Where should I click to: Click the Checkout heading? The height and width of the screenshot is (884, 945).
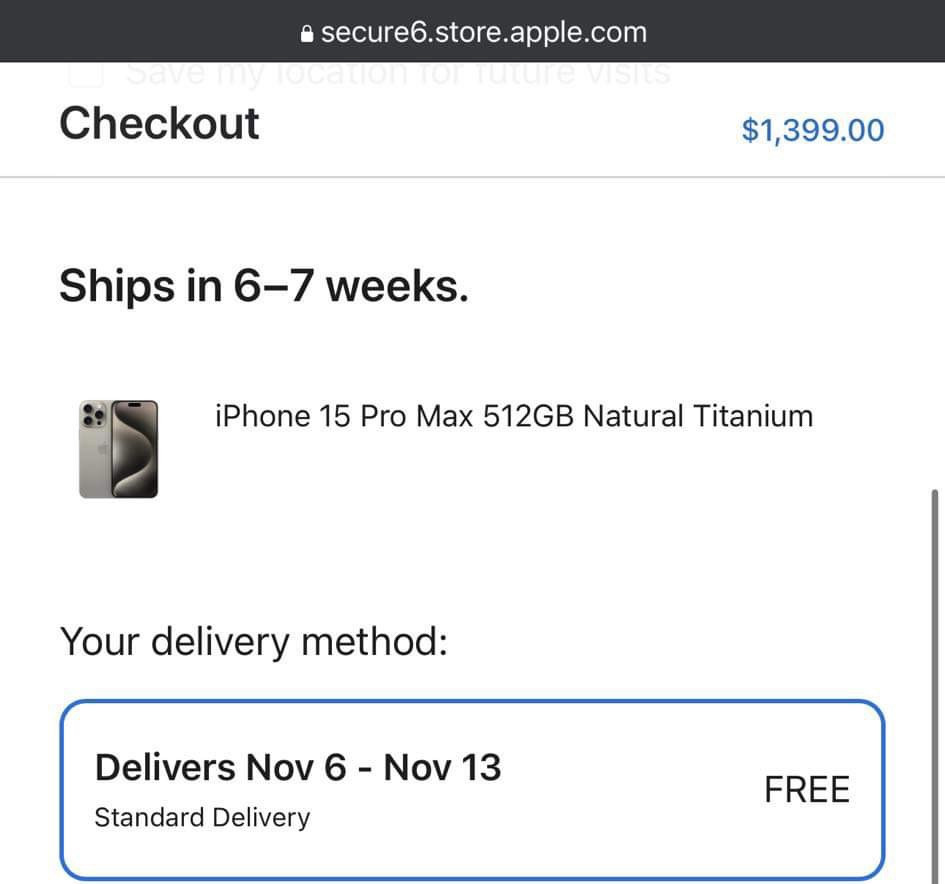[x=159, y=123]
